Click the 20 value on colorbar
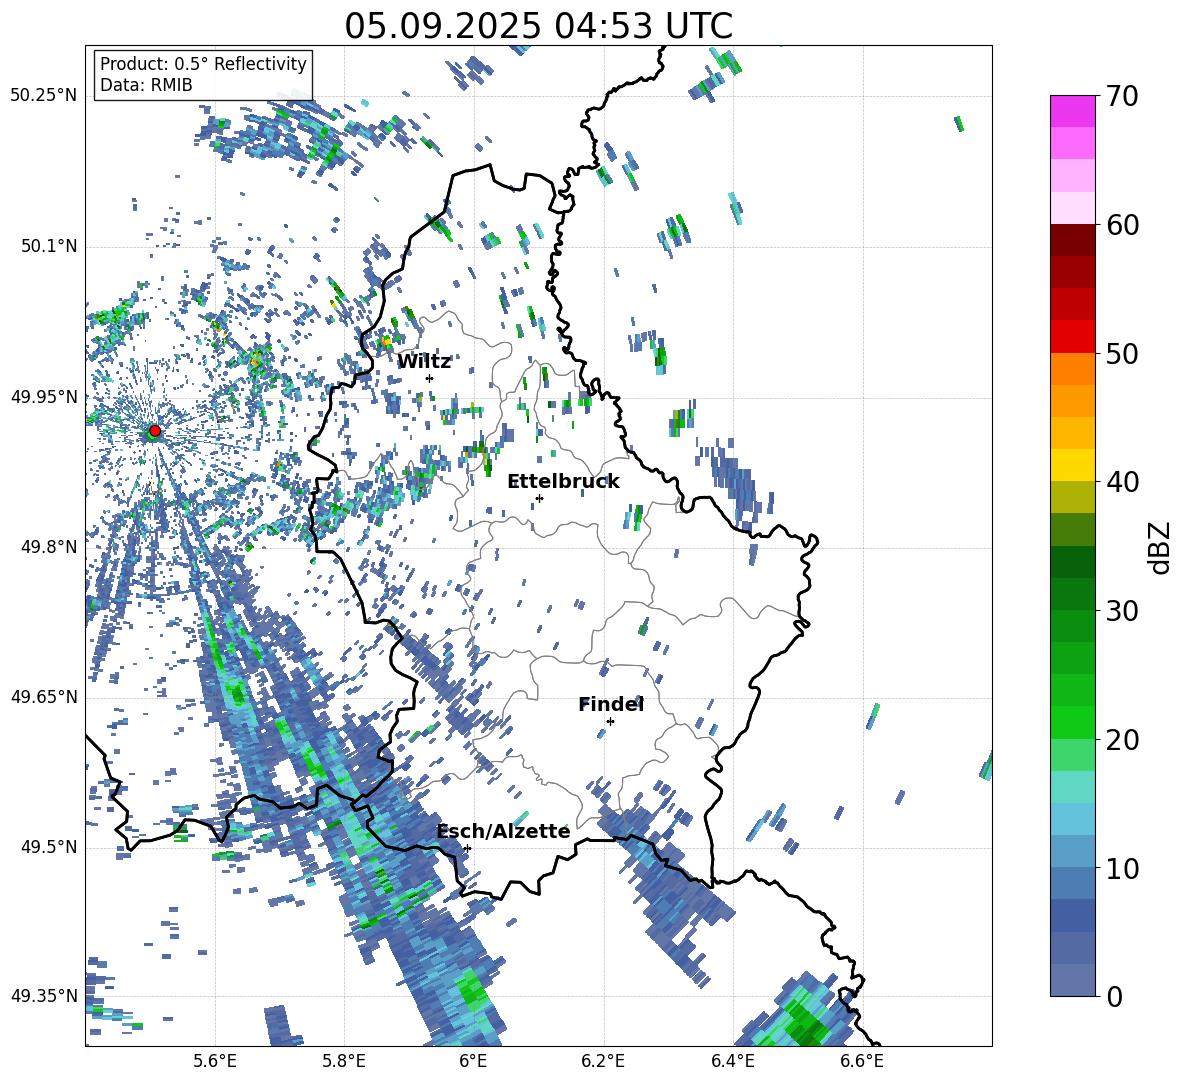Screen dimensions: 1184x1081 coord(1122,740)
